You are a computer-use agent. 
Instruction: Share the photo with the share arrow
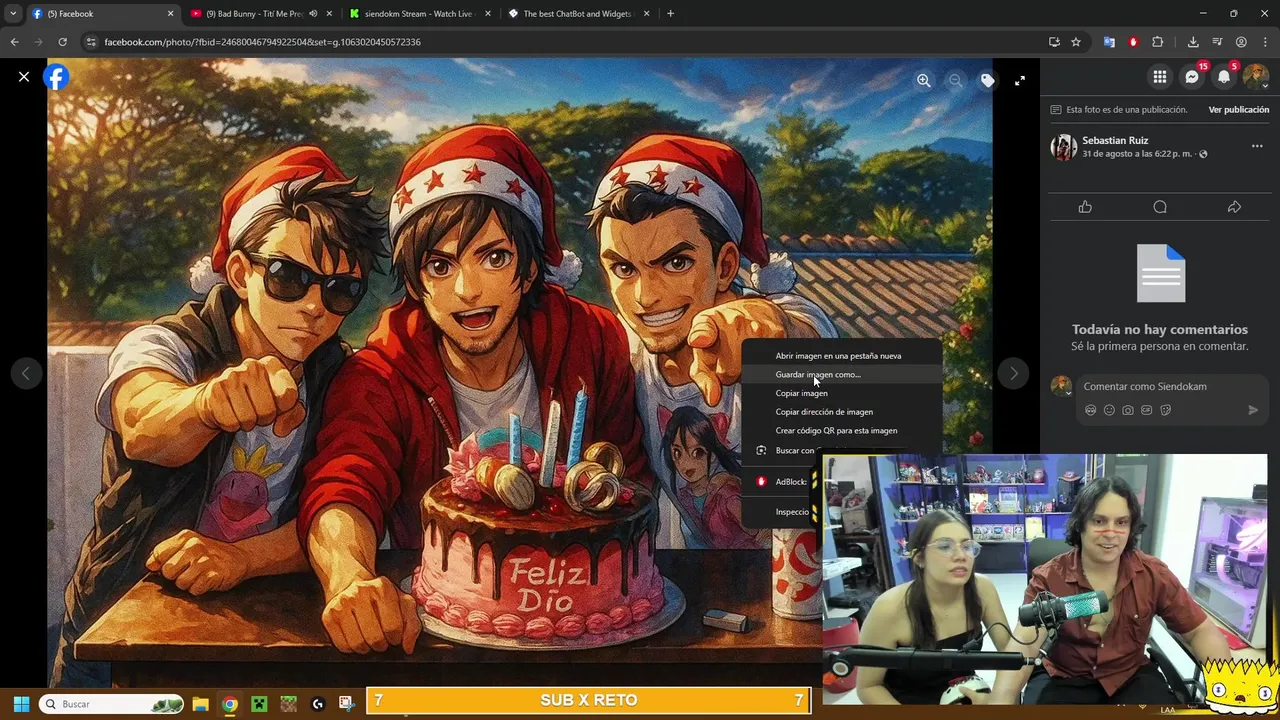pyautogui.click(x=1234, y=207)
